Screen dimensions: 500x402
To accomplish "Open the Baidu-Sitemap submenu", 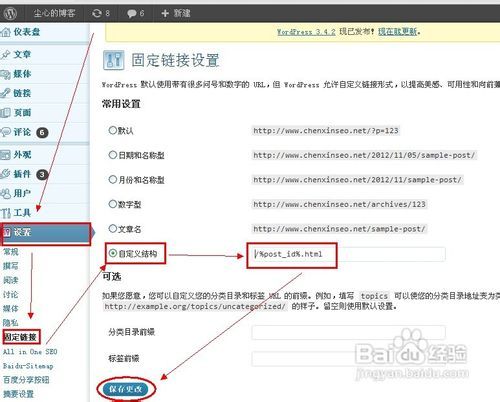I will 28,366.
